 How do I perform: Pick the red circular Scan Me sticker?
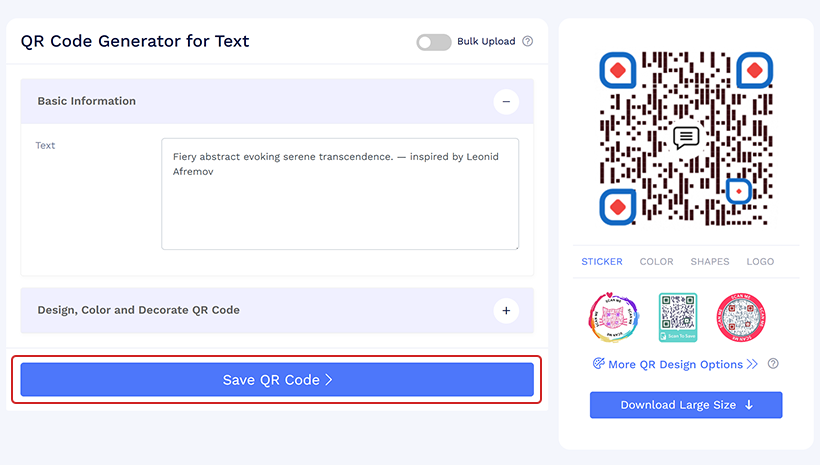click(741, 318)
